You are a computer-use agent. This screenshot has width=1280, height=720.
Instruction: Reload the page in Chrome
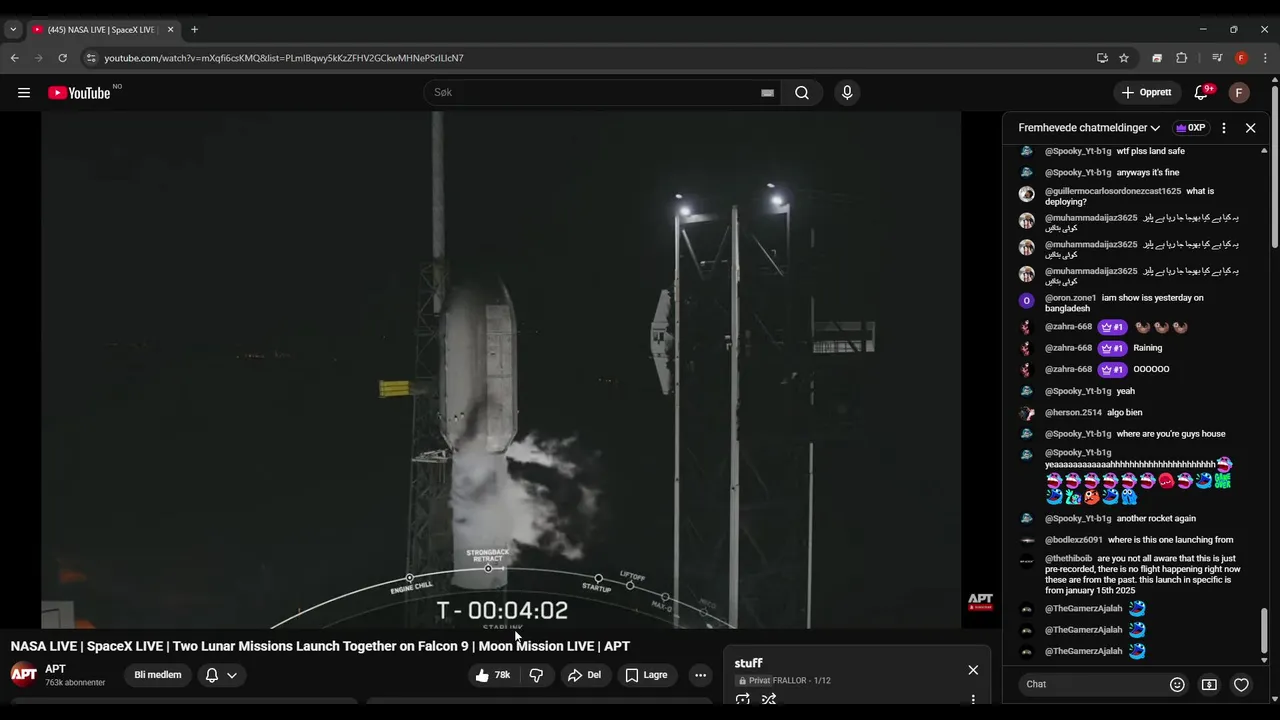tap(62, 58)
